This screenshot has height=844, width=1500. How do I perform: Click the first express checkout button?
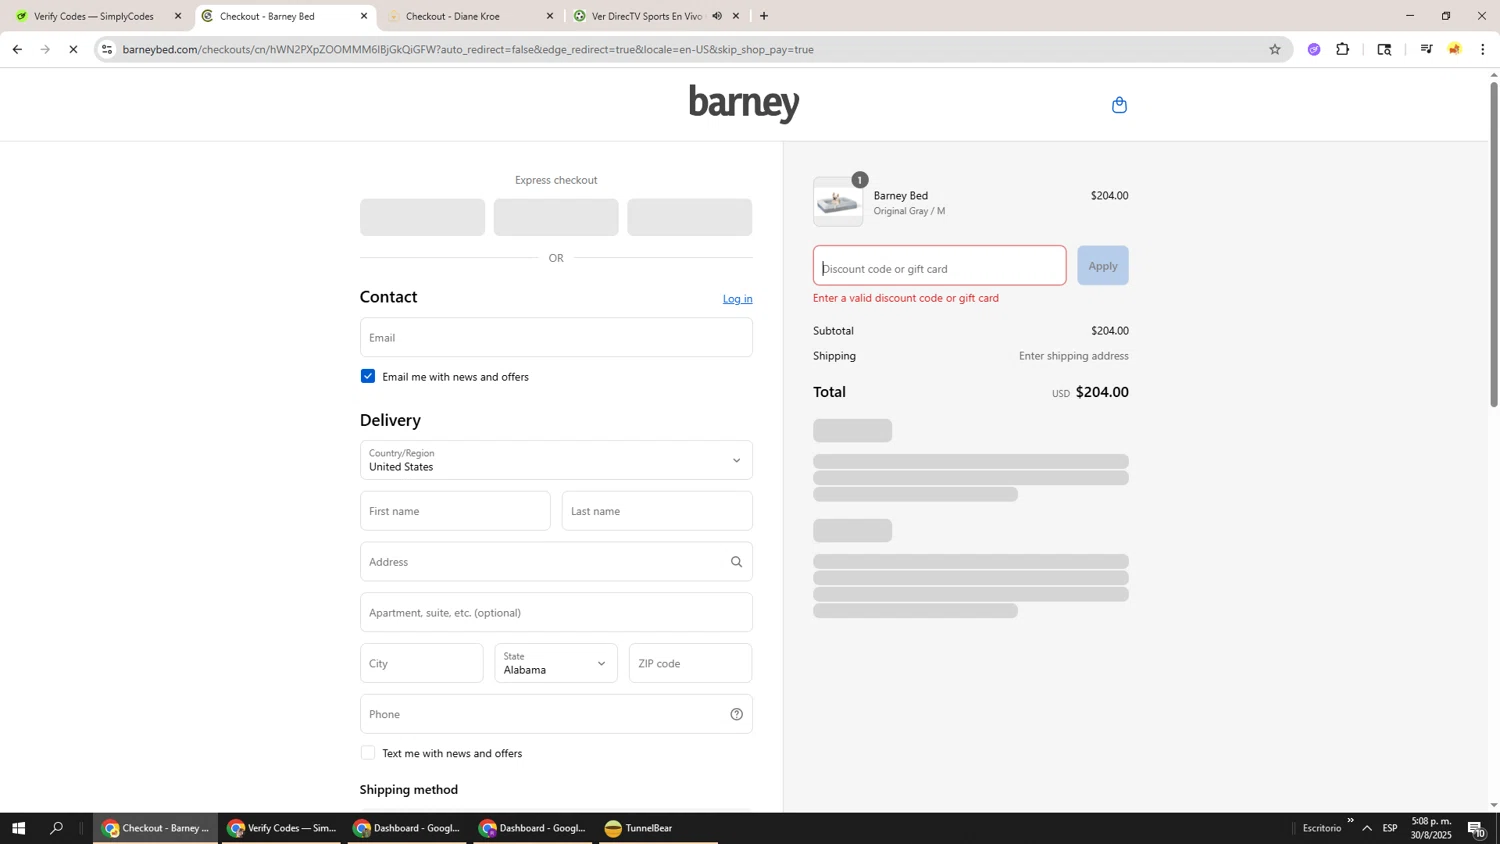[x=422, y=217]
